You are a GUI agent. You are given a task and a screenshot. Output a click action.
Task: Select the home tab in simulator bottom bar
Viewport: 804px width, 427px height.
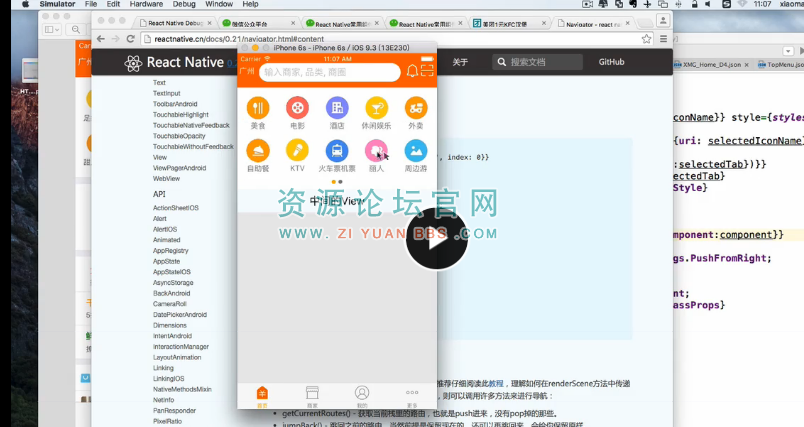click(262, 396)
